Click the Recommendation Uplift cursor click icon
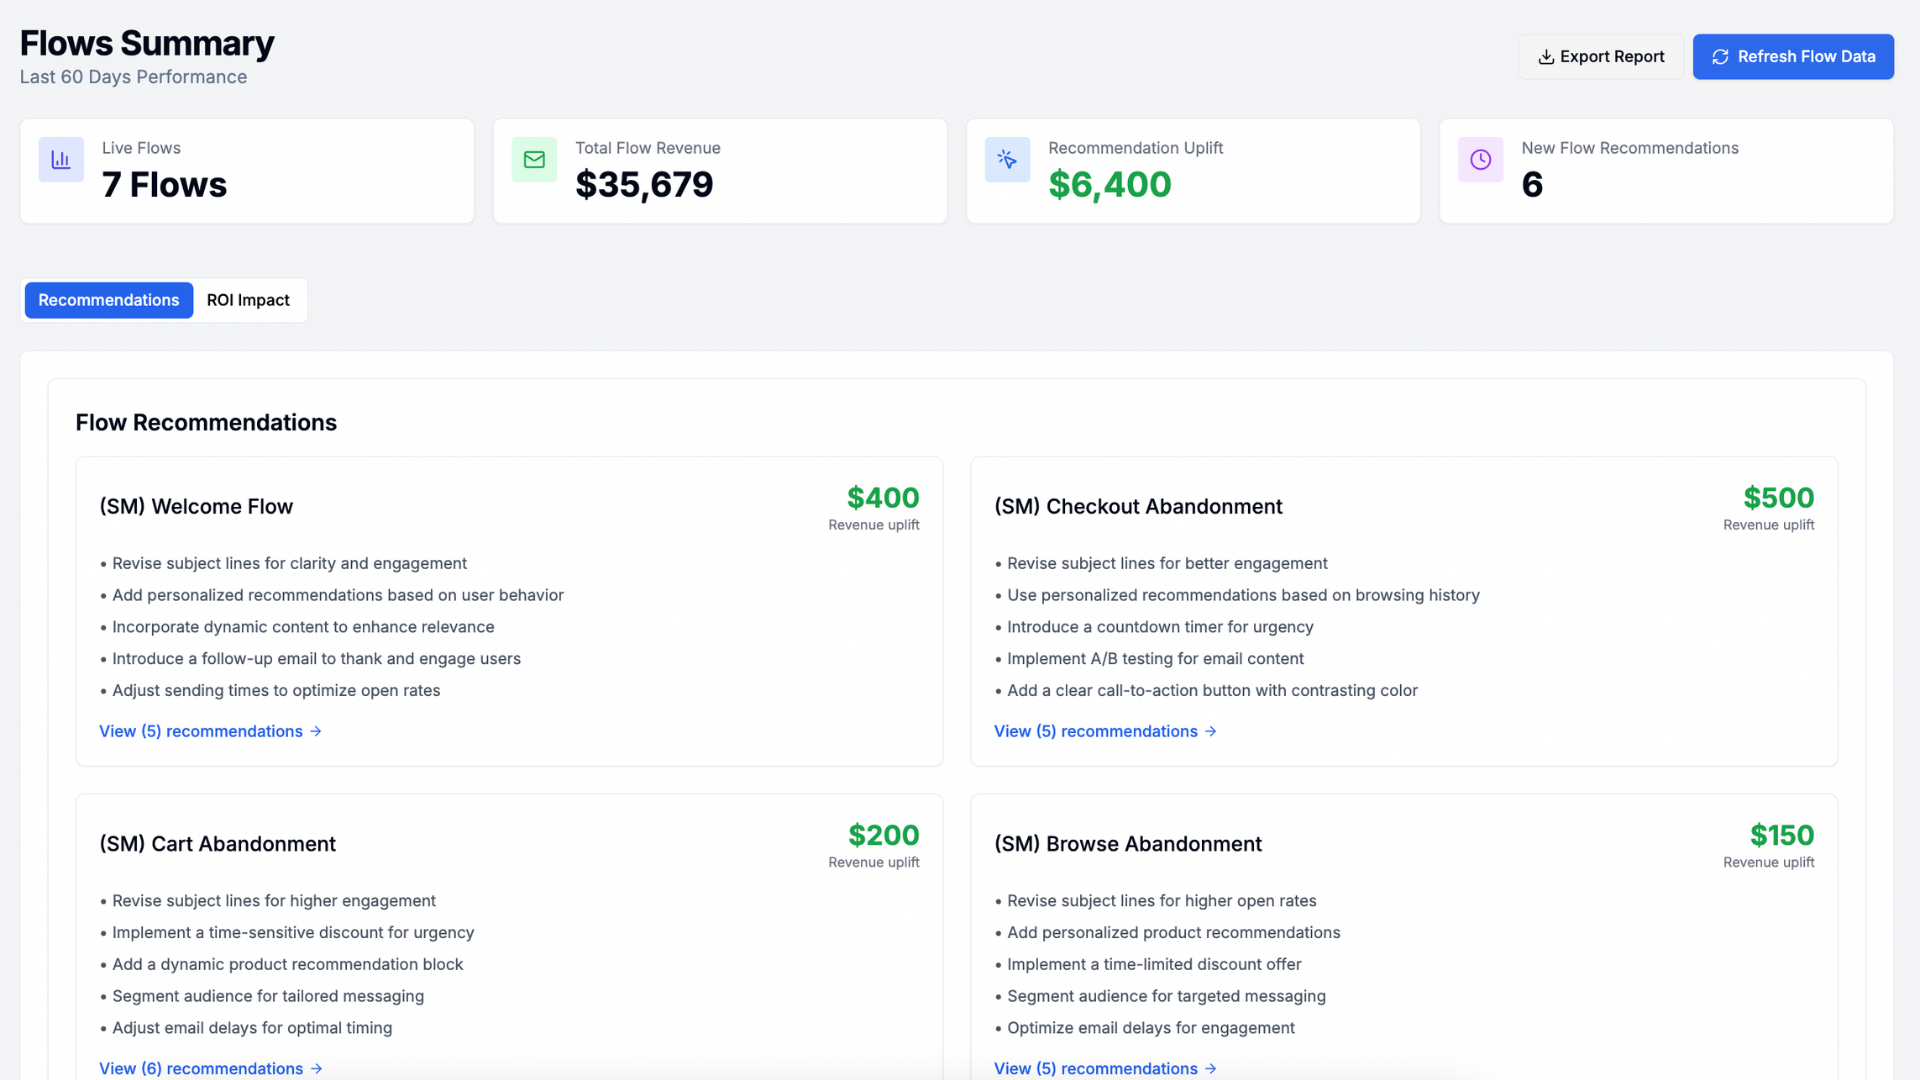 (1007, 160)
